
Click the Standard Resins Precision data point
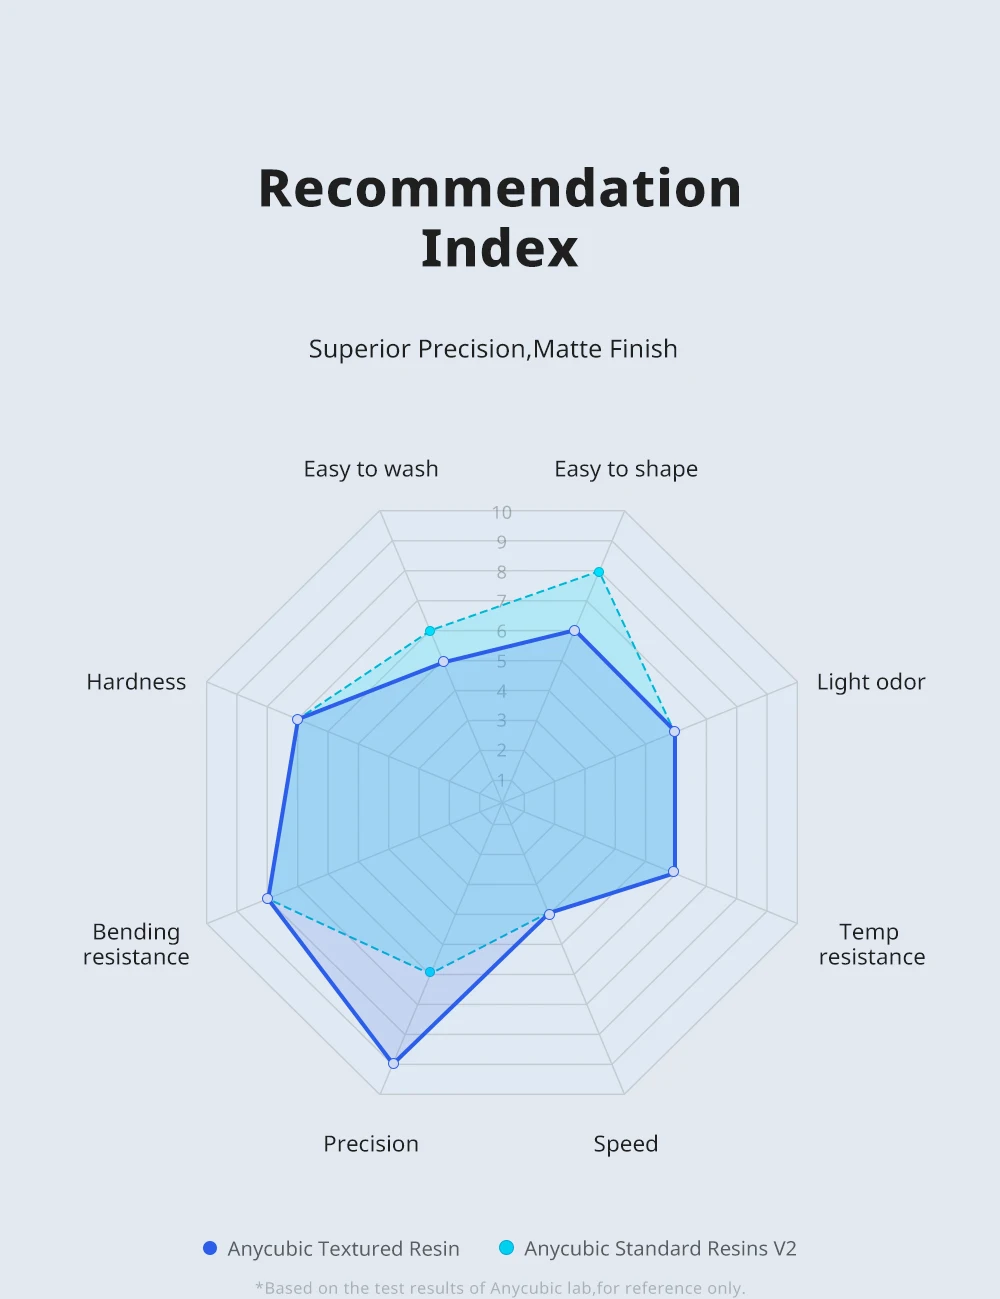tap(430, 972)
